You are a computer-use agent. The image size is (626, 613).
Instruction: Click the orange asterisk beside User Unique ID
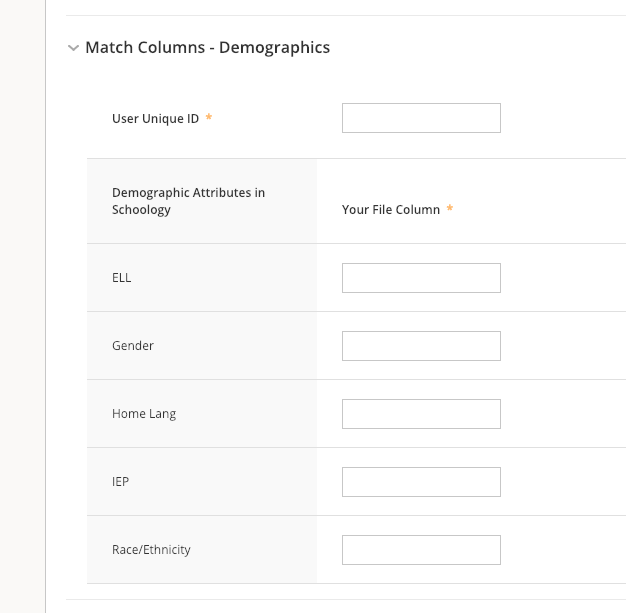(x=209, y=118)
